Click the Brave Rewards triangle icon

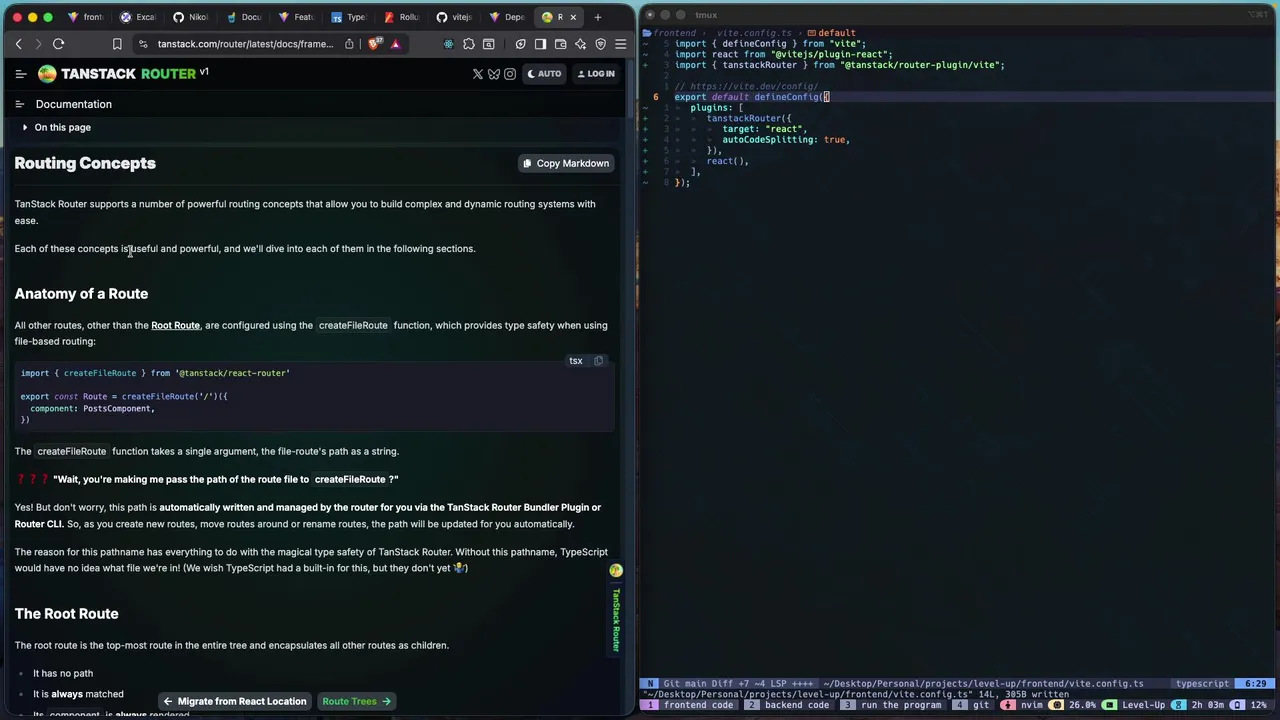[x=395, y=44]
